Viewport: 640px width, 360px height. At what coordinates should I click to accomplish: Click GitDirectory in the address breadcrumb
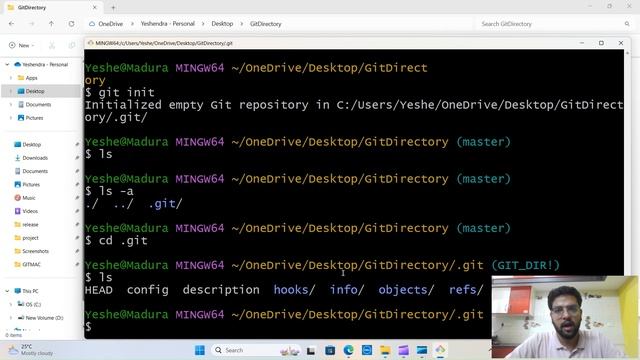pos(266,24)
